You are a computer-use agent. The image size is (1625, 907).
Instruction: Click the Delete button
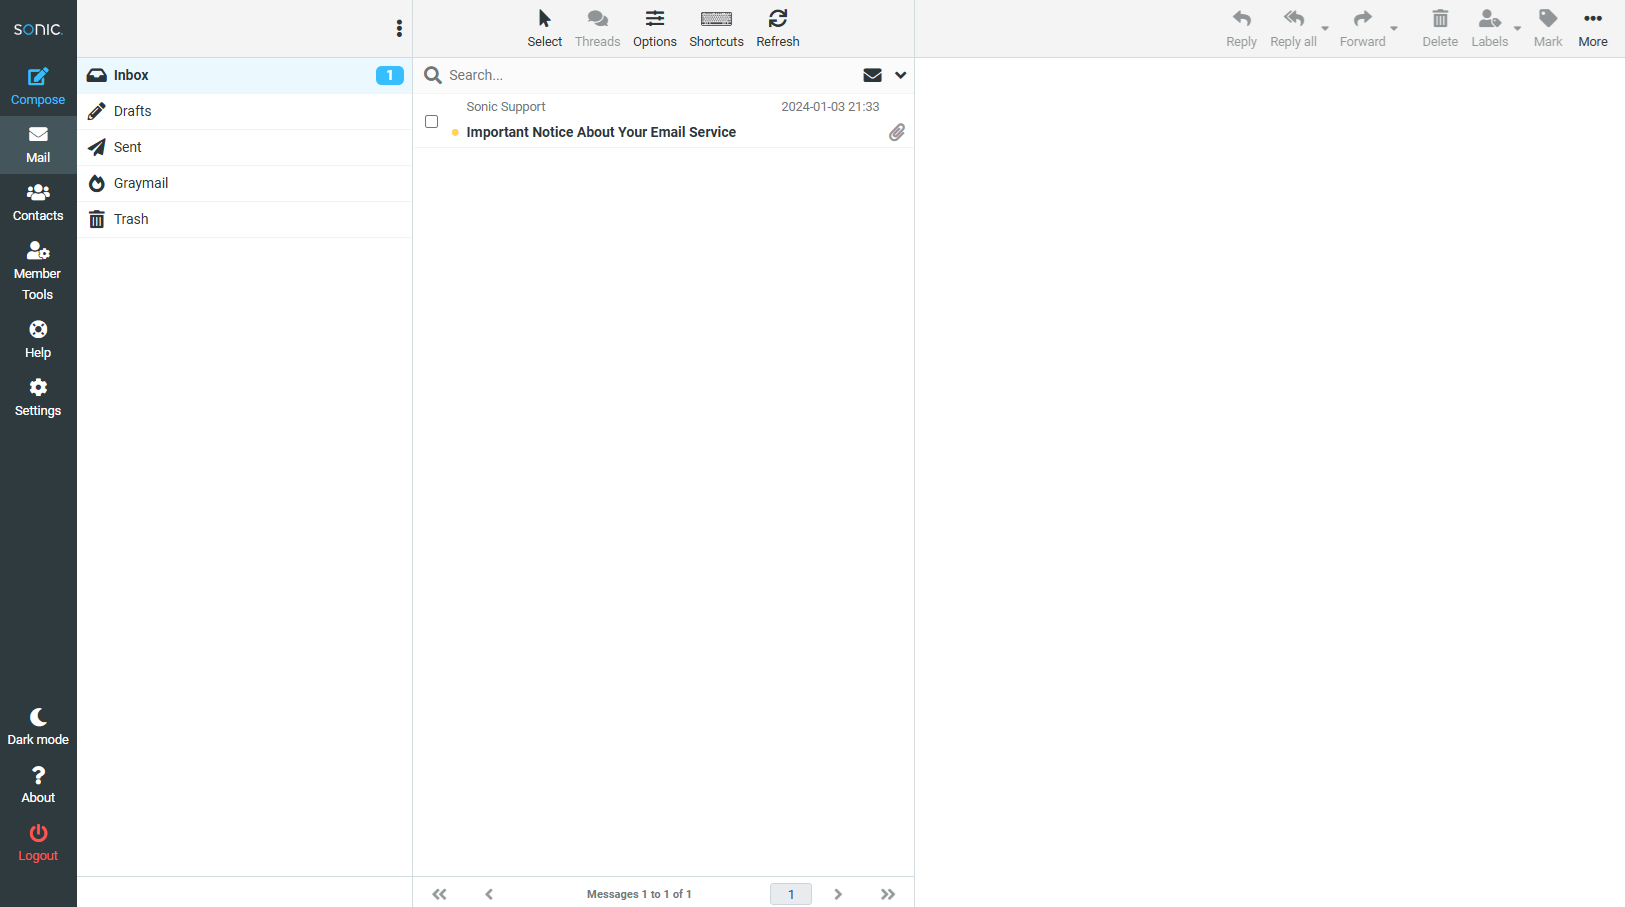pyautogui.click(x=1440, y=29)
